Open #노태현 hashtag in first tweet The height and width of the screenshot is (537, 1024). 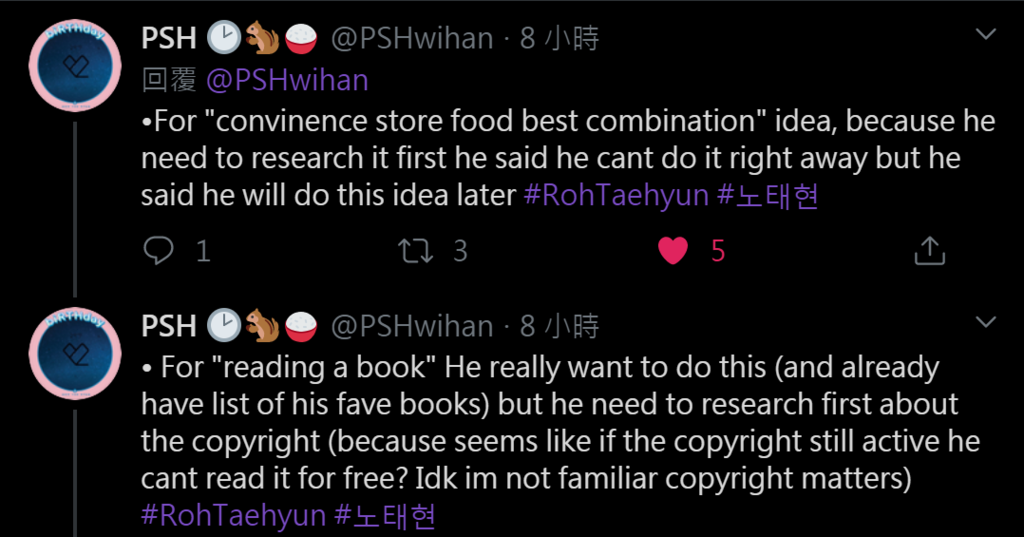pyautogui.click(x=767, y=195)
